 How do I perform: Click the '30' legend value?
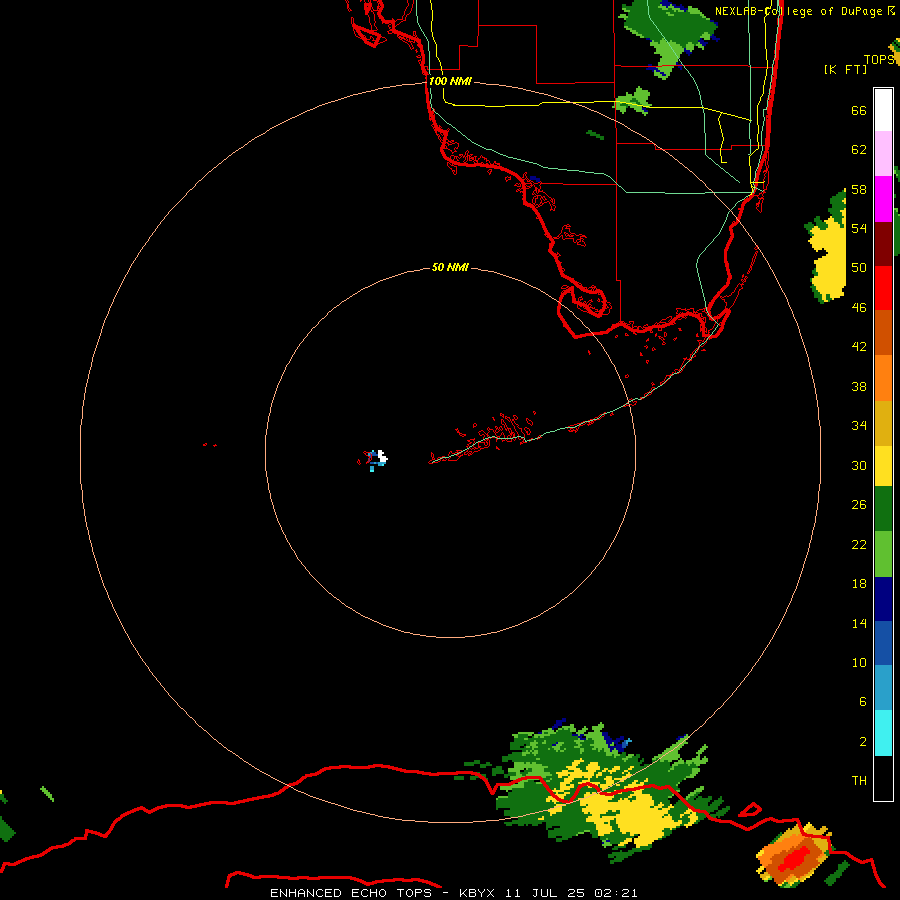coord(859,465)
